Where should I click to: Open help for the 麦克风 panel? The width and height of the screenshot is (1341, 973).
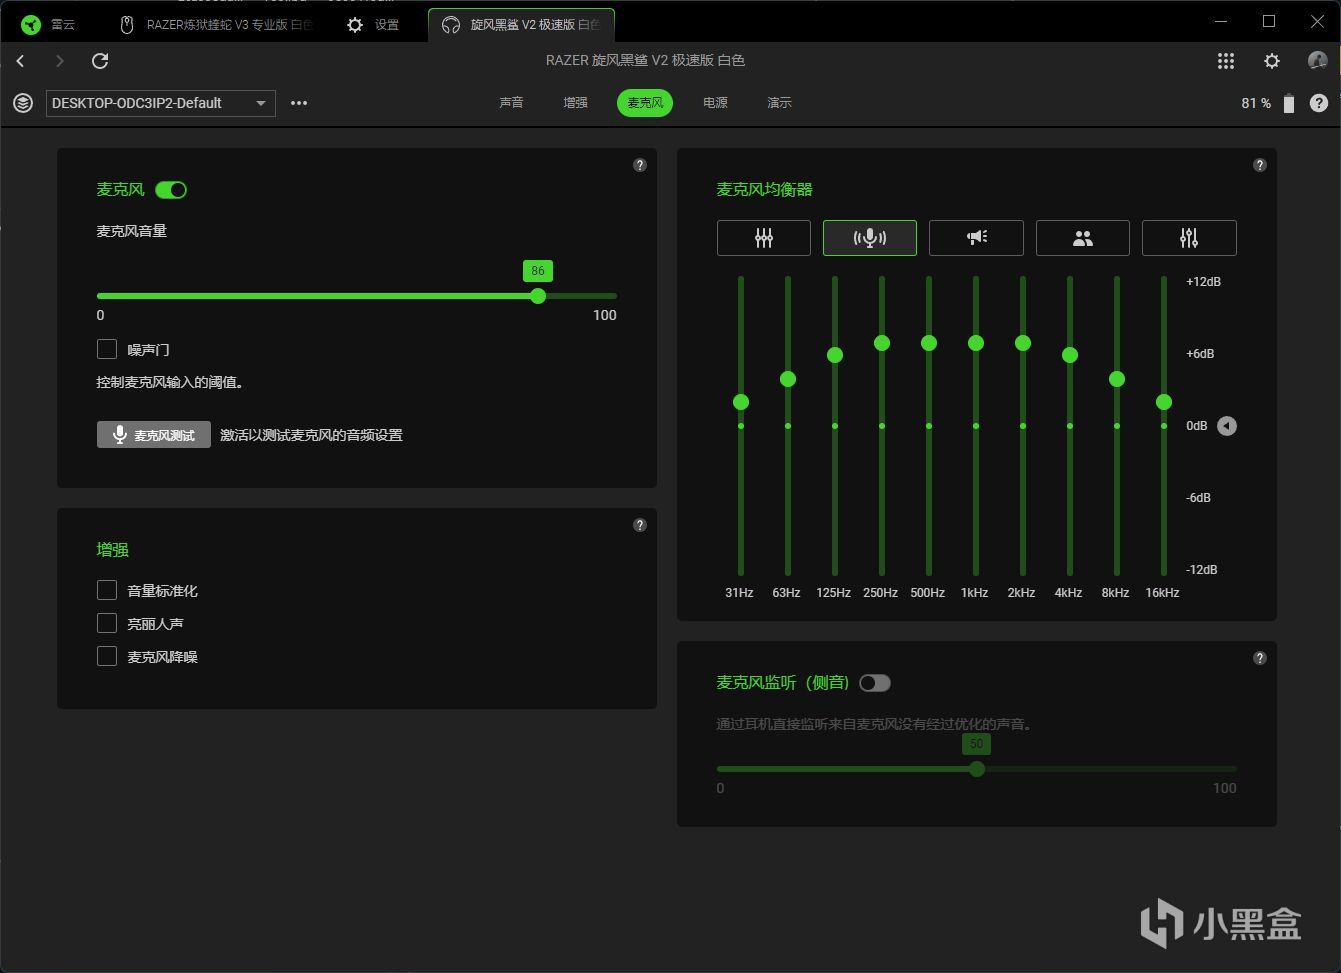[x=640, y=165]
